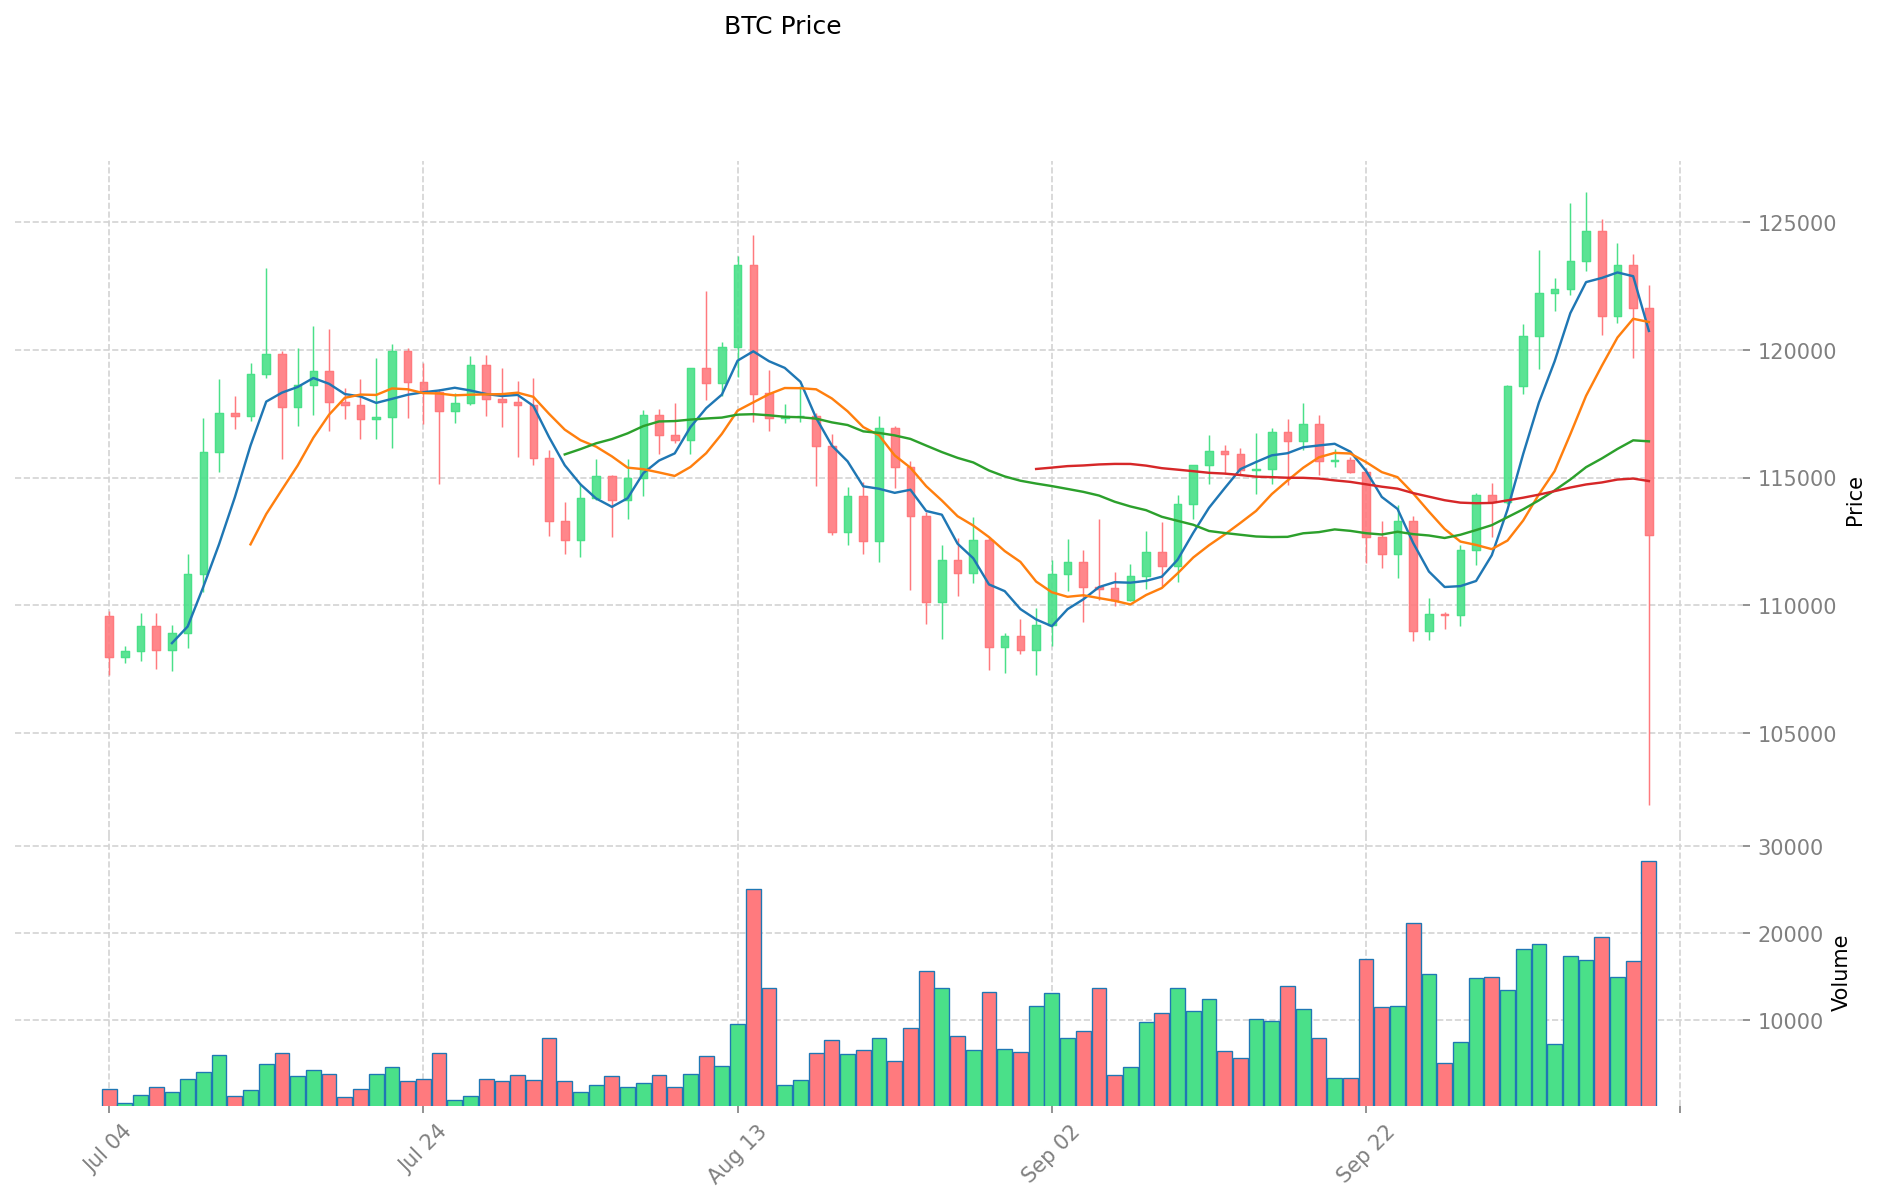Select the tall red volume bar after Aug 13
The width and height of the screenshot is (1880, 1202).
point(753,997)
